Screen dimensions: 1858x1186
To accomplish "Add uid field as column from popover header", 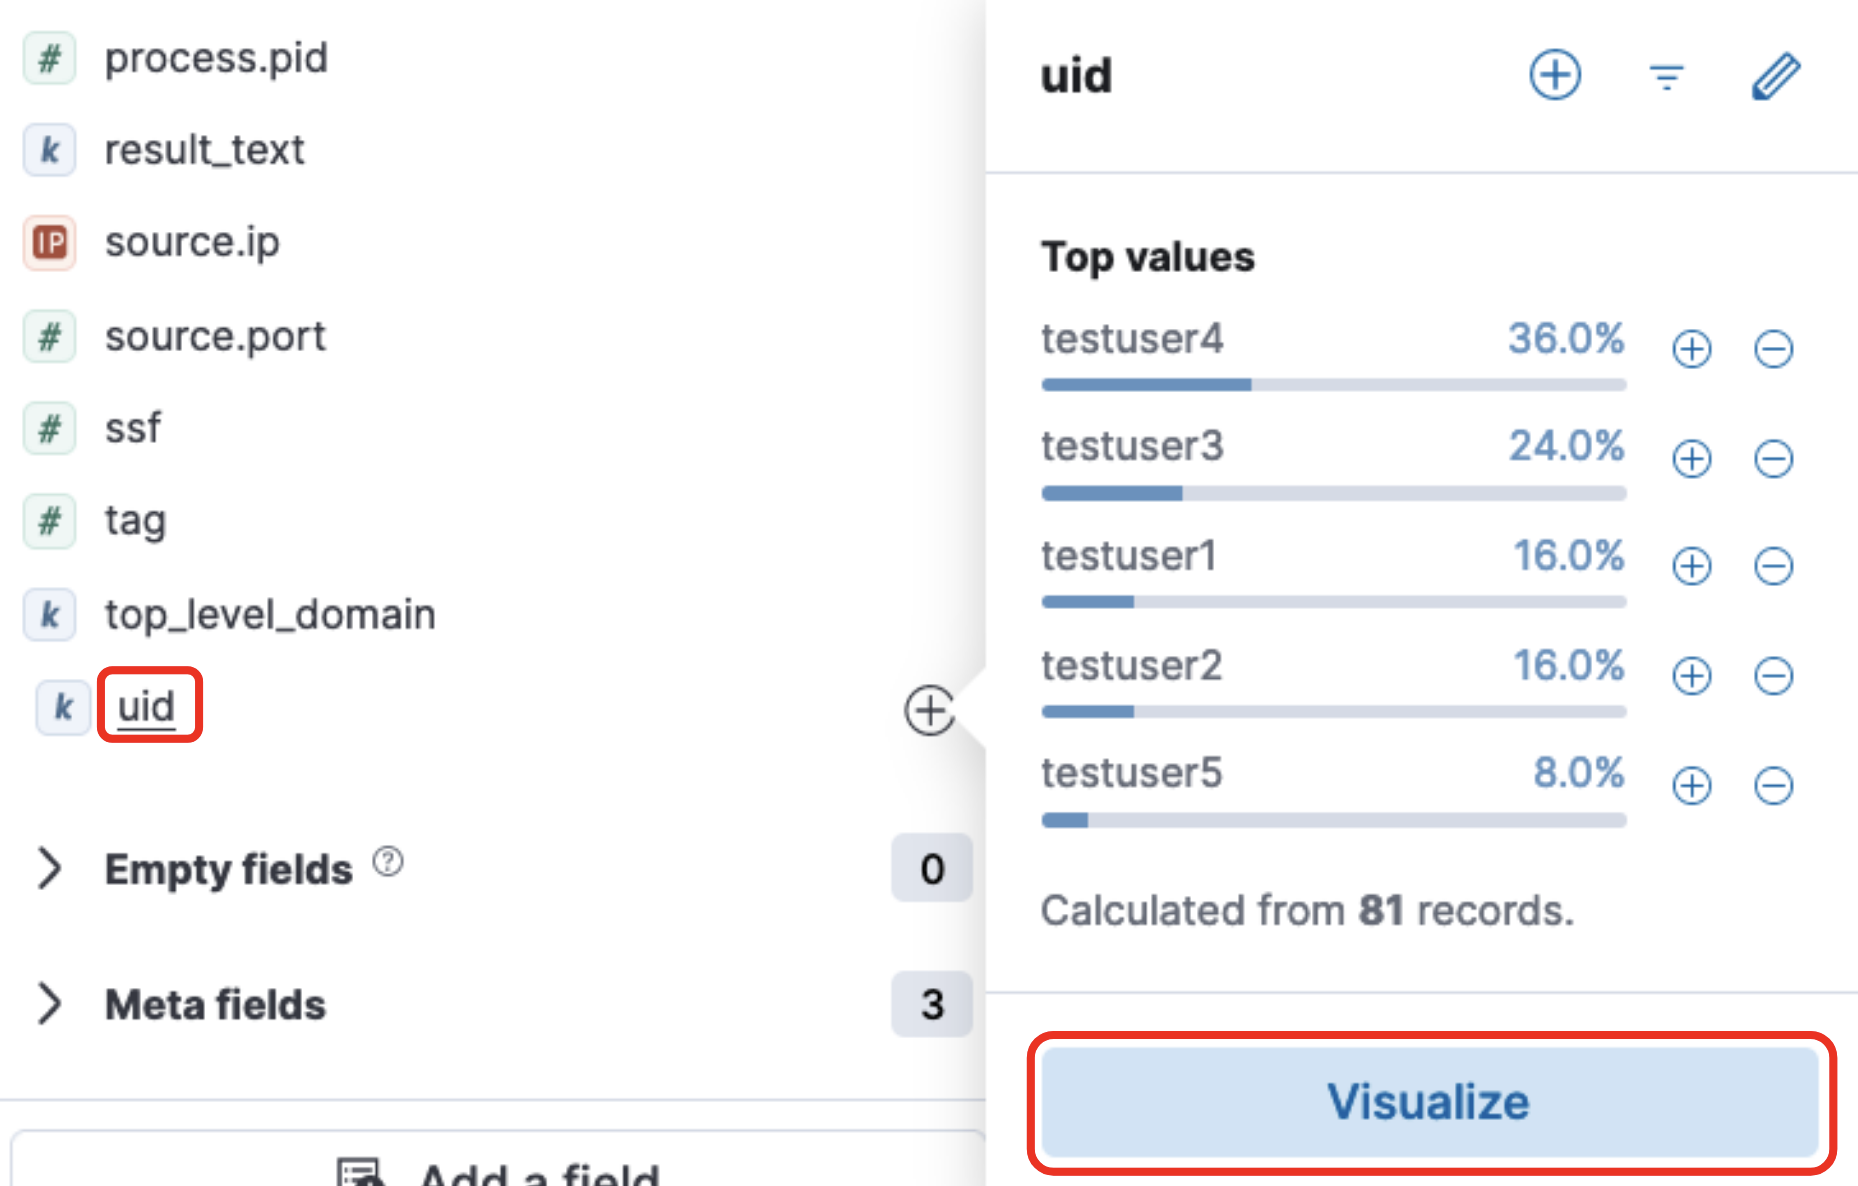I will click(1555, 75).
